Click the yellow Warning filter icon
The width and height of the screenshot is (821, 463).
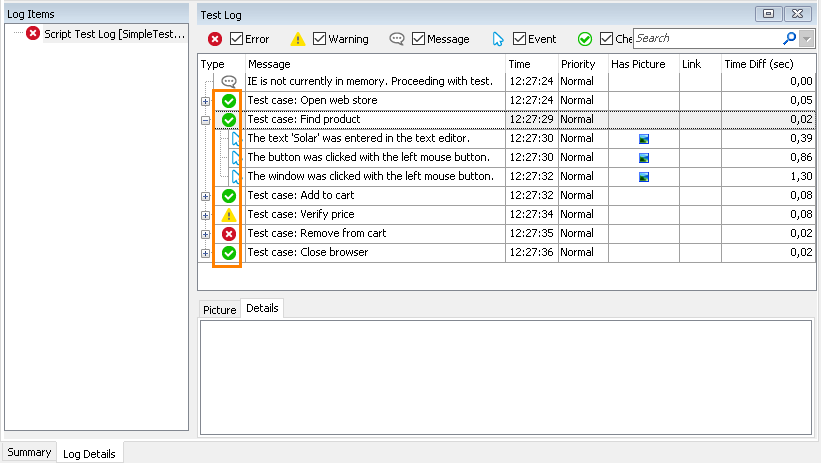pyautogui.click(x=298, y=39)
